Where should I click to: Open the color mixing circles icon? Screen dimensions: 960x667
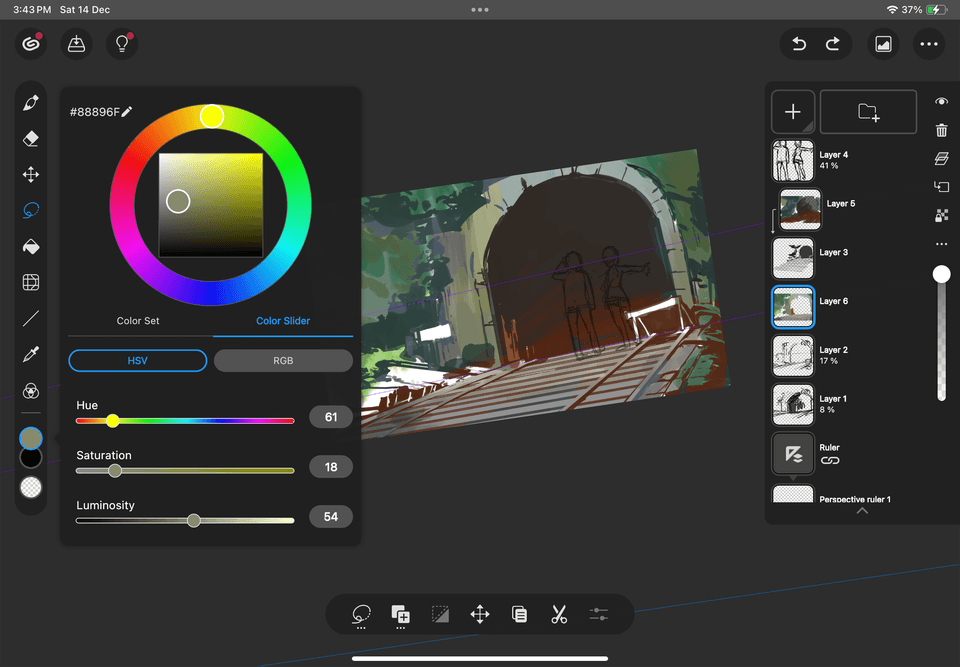tap(31, 390)
